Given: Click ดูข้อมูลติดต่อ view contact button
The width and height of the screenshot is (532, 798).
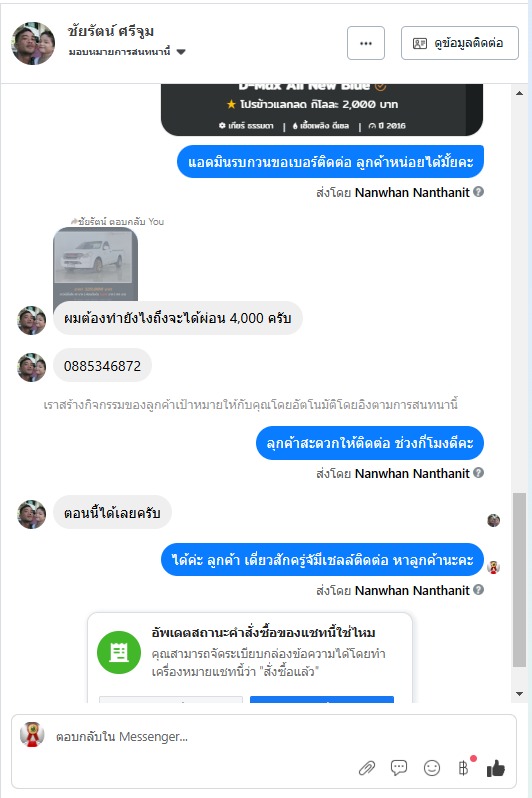Looking at the screenshot, I should click(x=460, y=43).
